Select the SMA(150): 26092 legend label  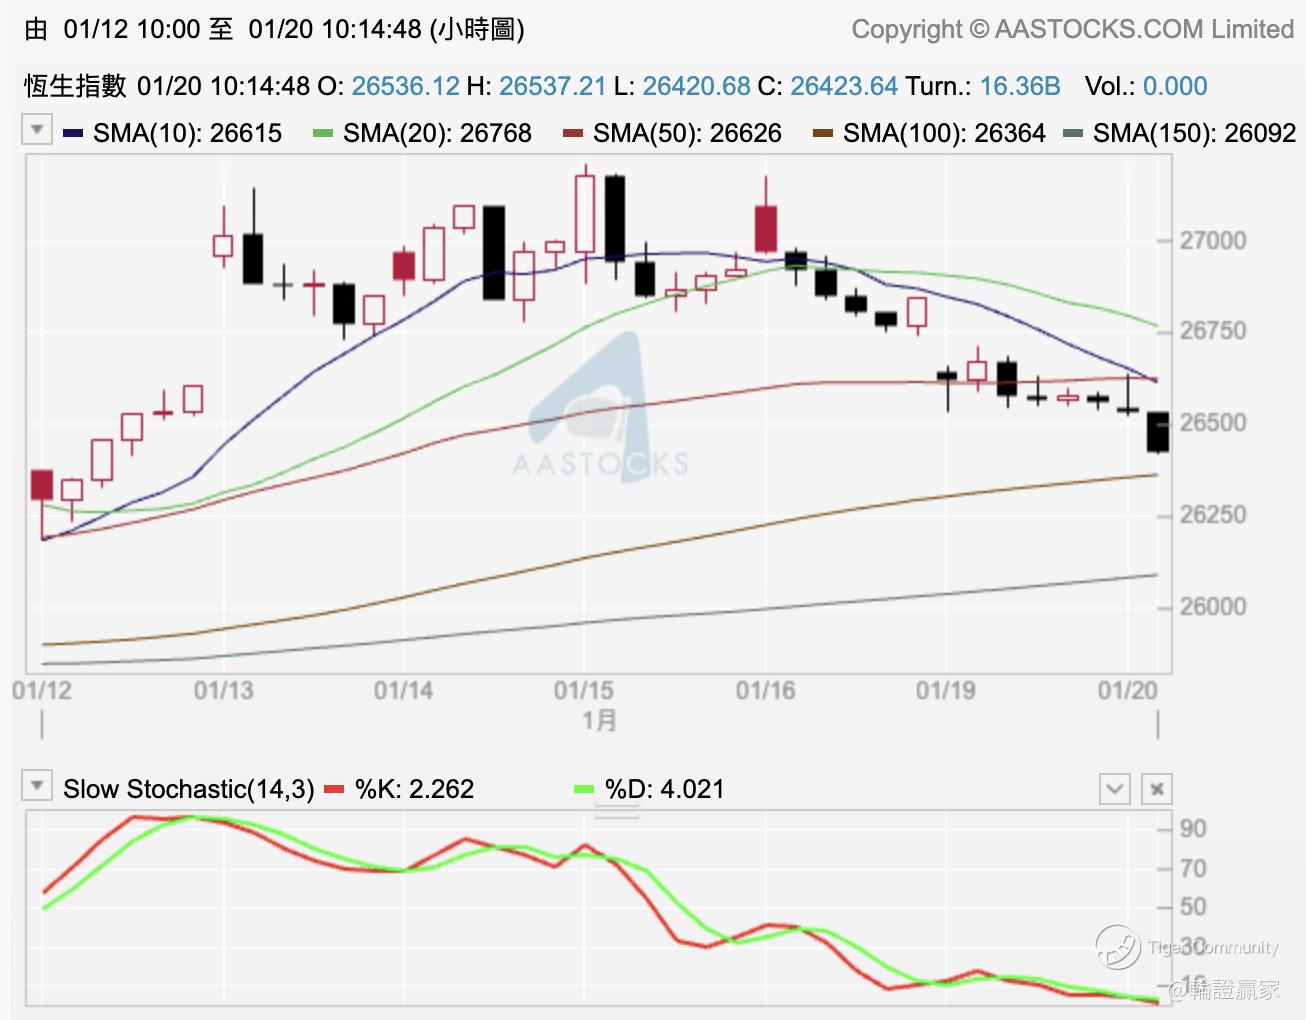pos(1194,133)
